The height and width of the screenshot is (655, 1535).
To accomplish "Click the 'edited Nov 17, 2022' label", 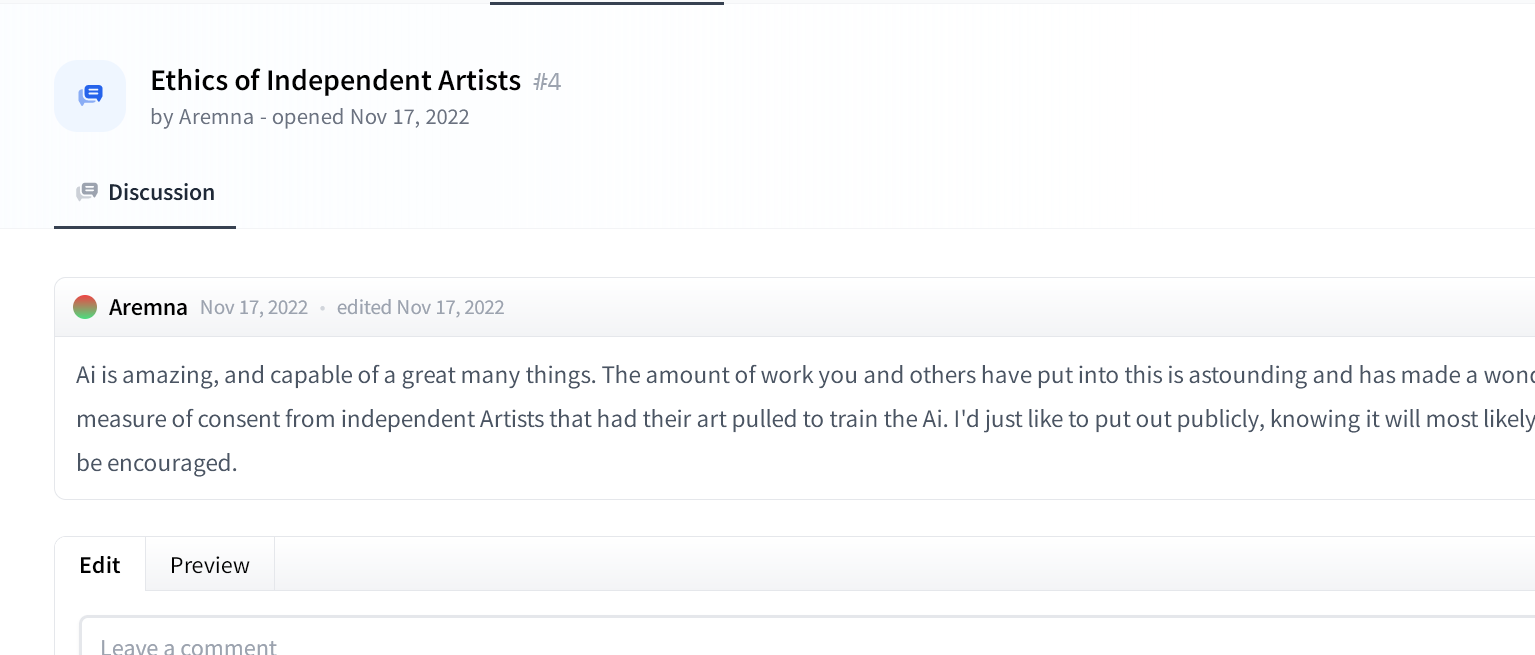I will 420,307.
